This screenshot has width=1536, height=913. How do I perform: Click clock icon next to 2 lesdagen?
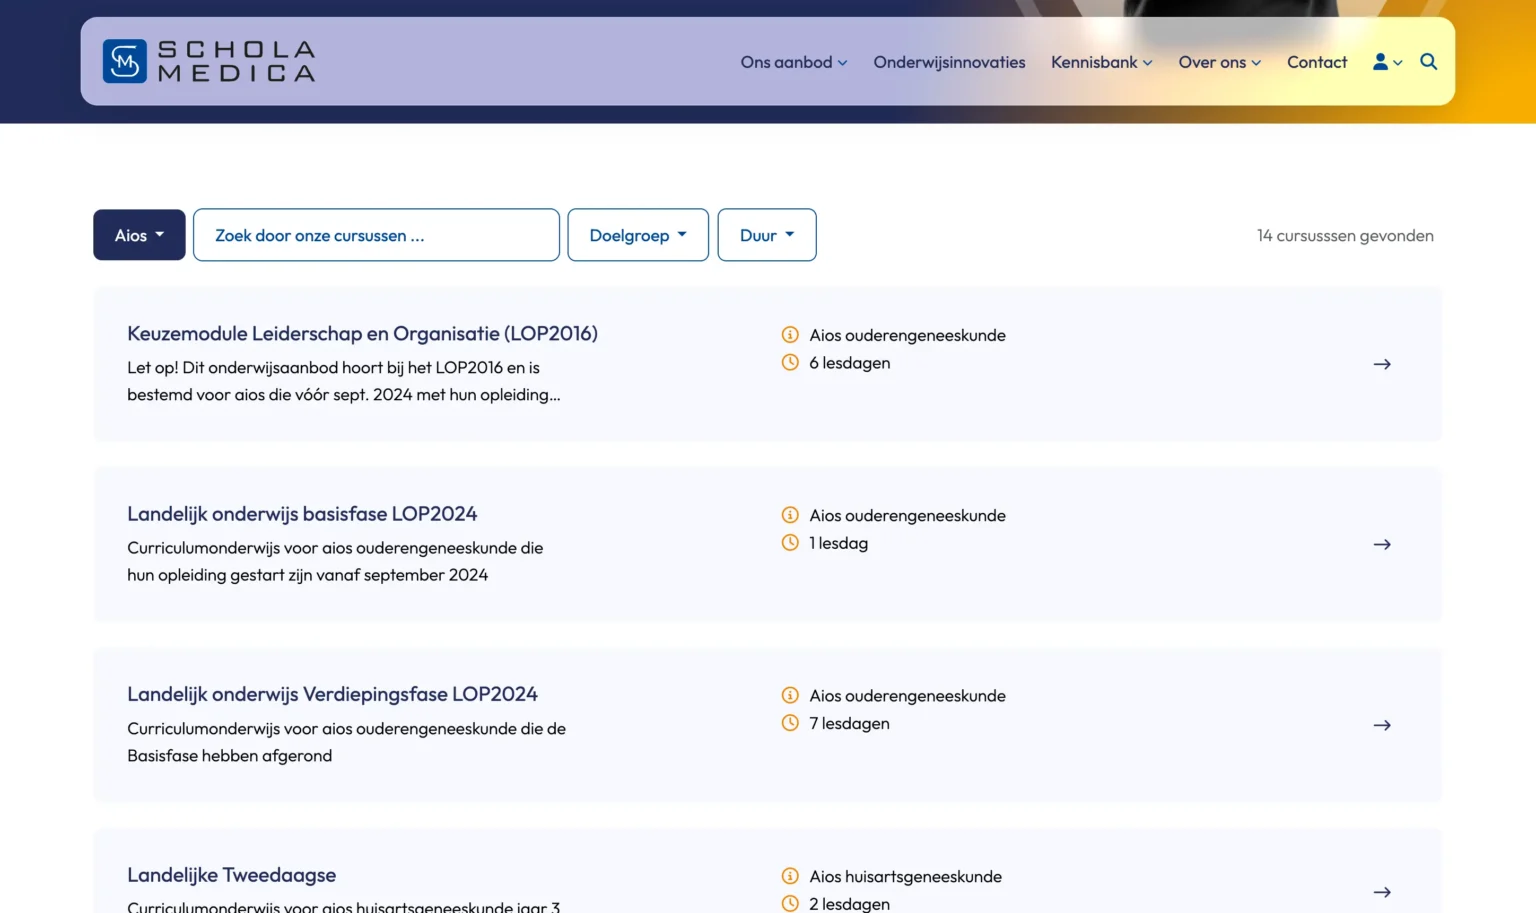pyautogui.click(x=790, y=903)
